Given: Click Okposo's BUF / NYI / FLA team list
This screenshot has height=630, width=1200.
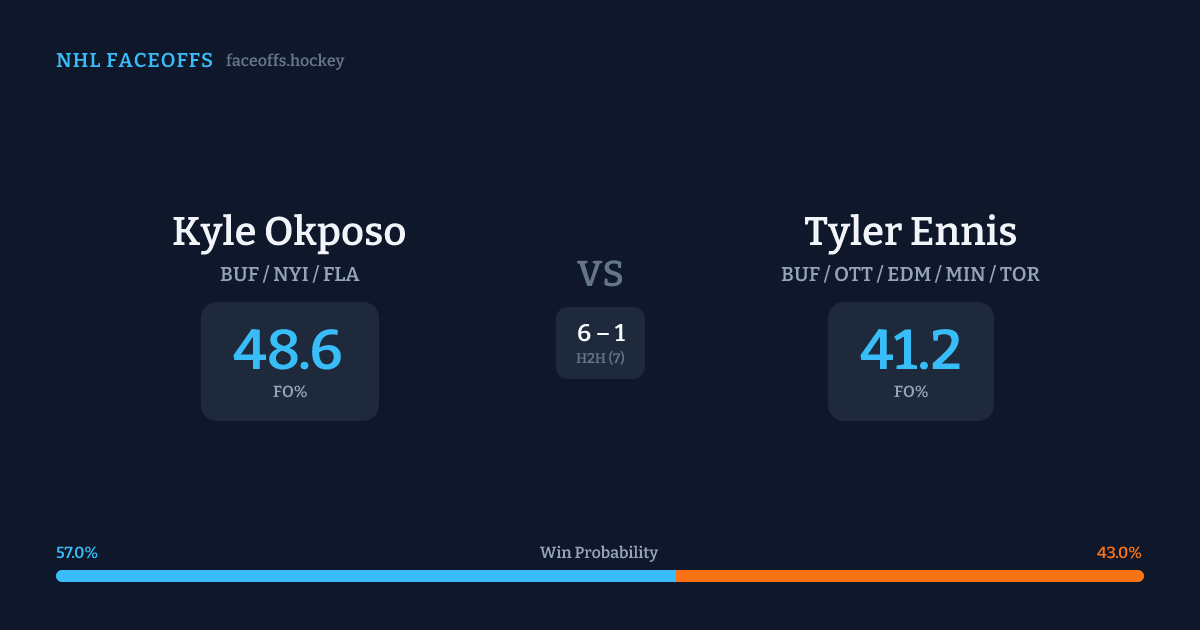Looking at the screenshot, I should point(289,274).
